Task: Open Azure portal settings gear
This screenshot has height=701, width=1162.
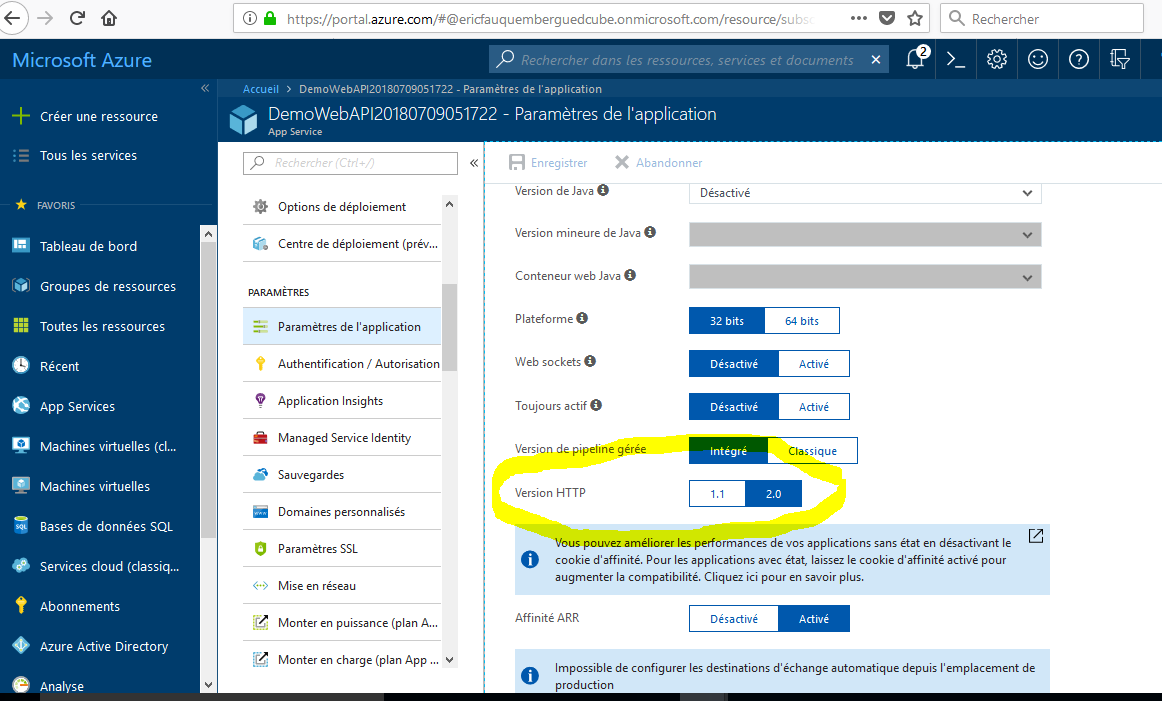Action: [x=997, y=59]
